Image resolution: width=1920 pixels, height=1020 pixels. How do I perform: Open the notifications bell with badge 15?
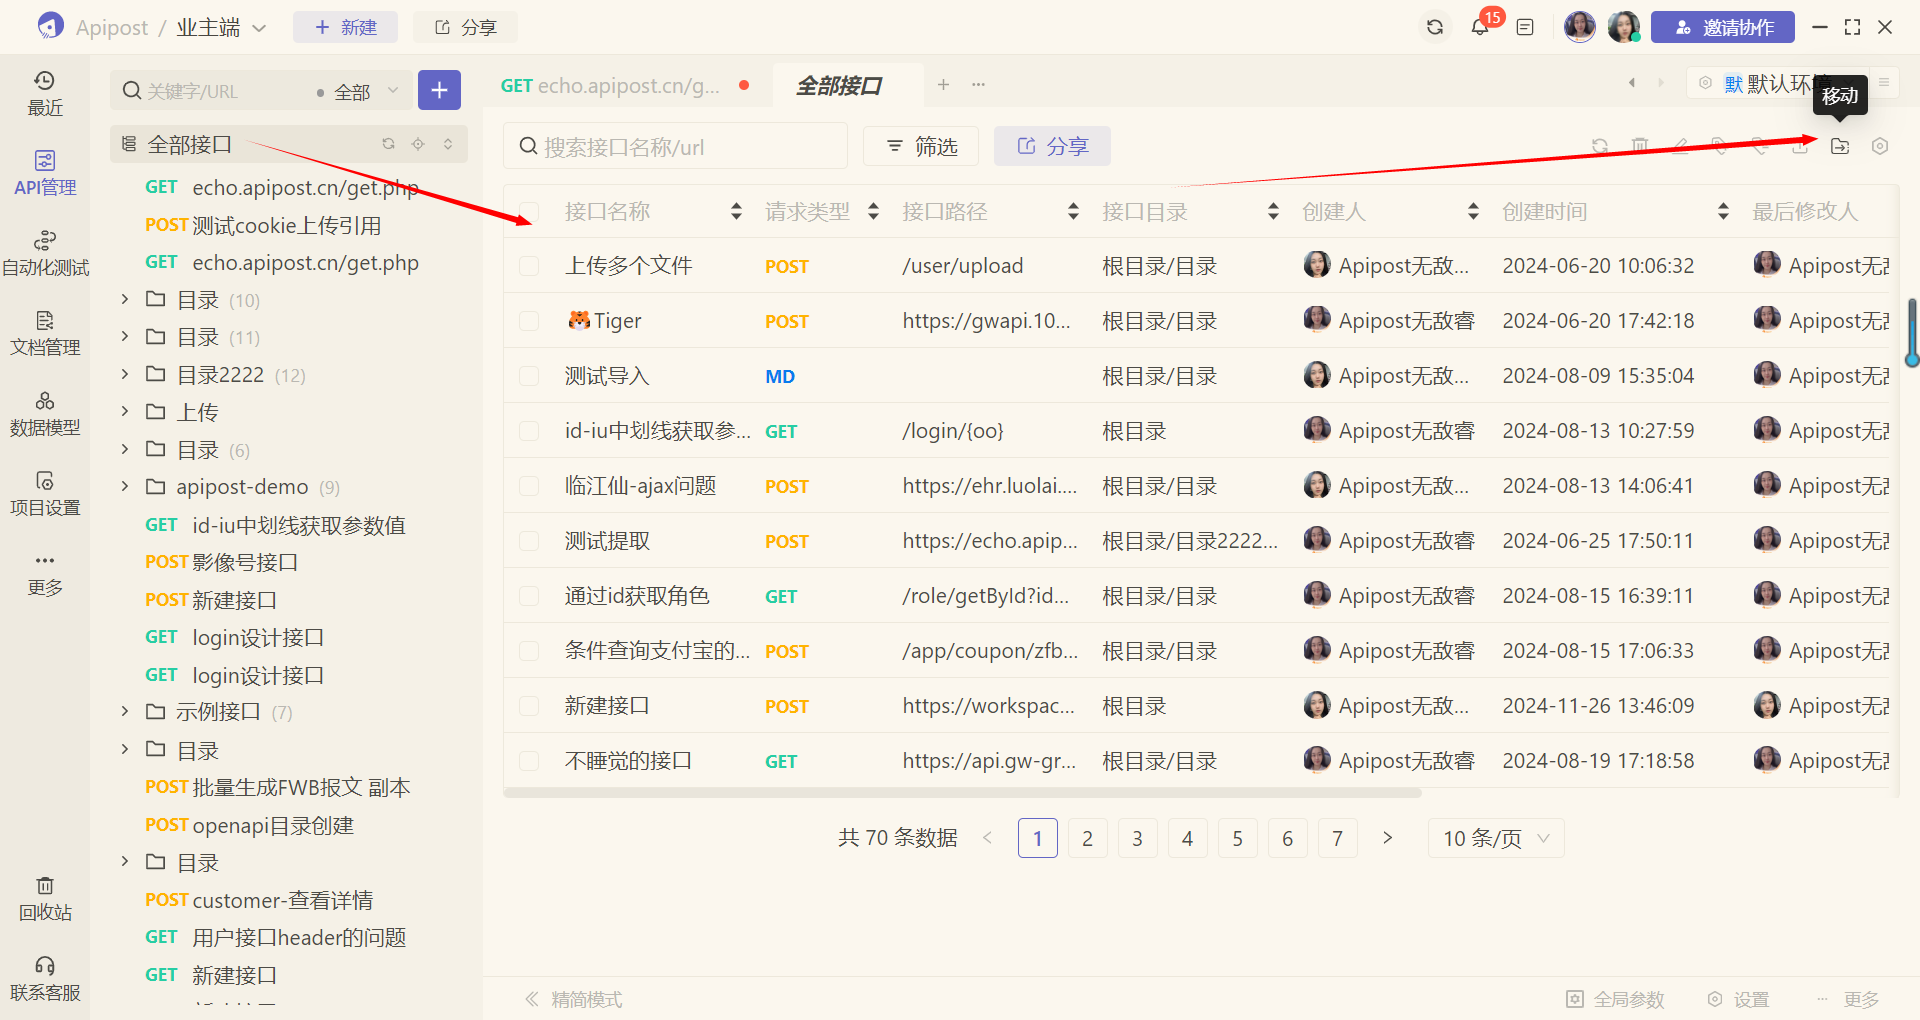click(1481, 26)
